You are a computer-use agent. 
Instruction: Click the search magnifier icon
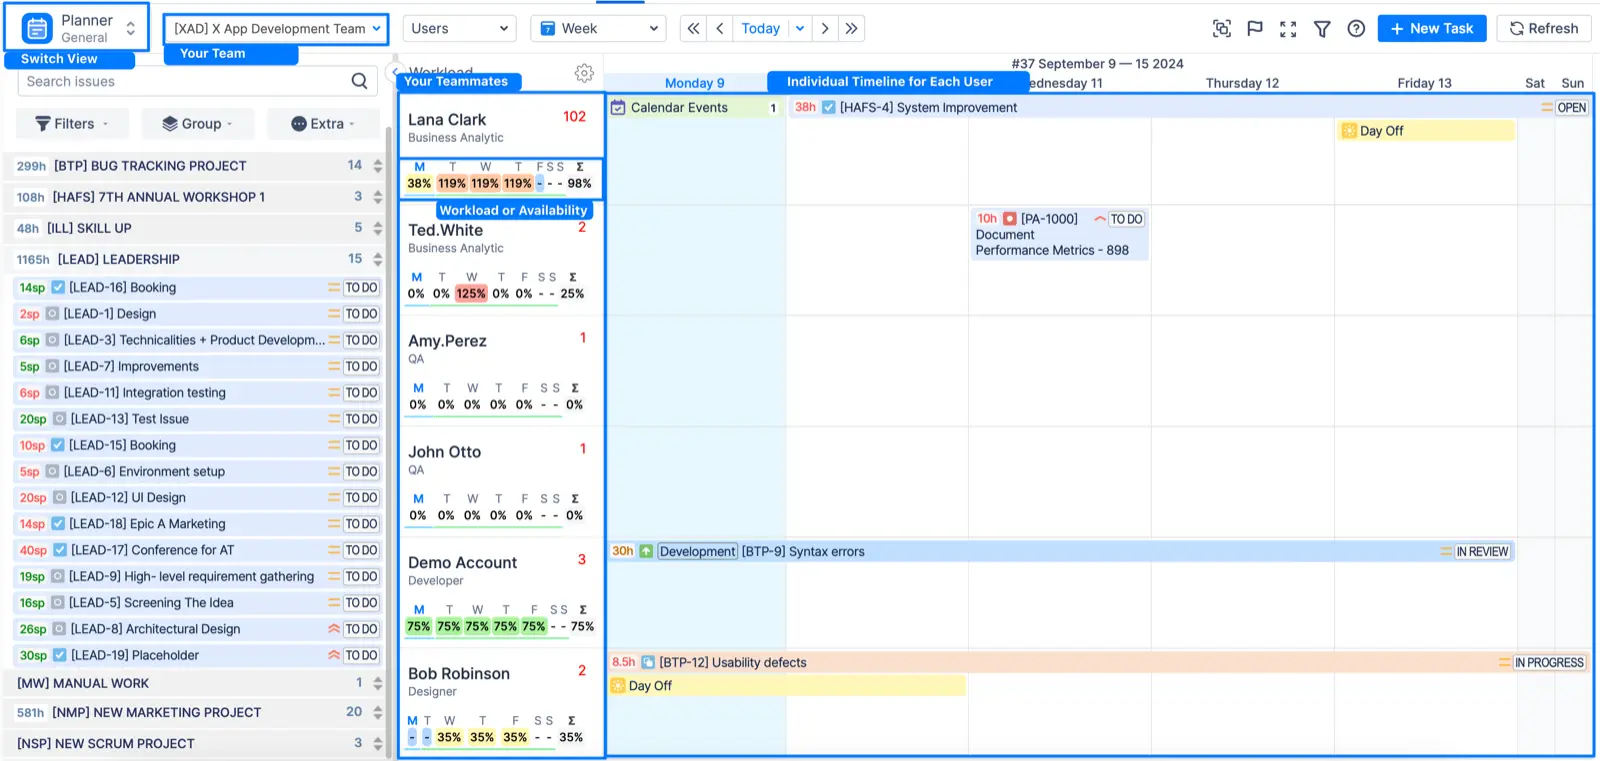point(359,81)
